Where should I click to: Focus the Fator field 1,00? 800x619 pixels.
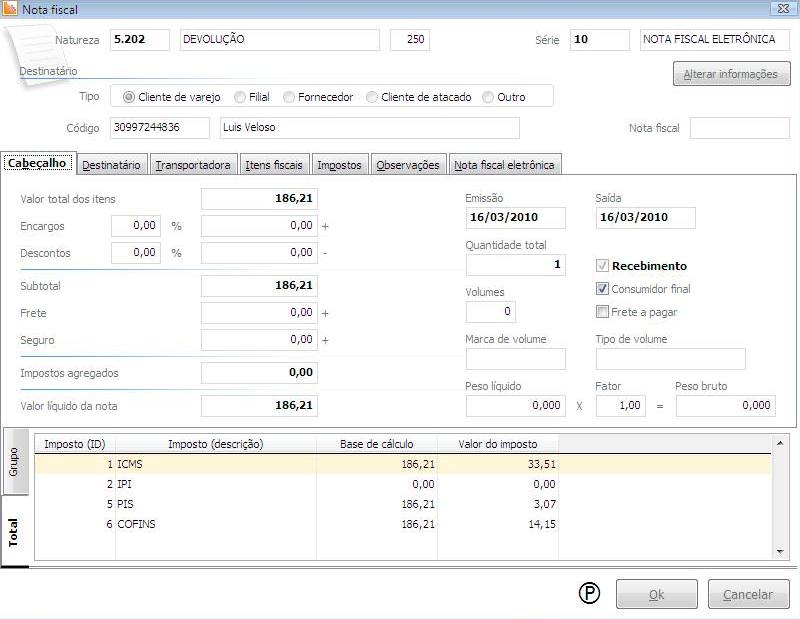(x=620, y=406)
